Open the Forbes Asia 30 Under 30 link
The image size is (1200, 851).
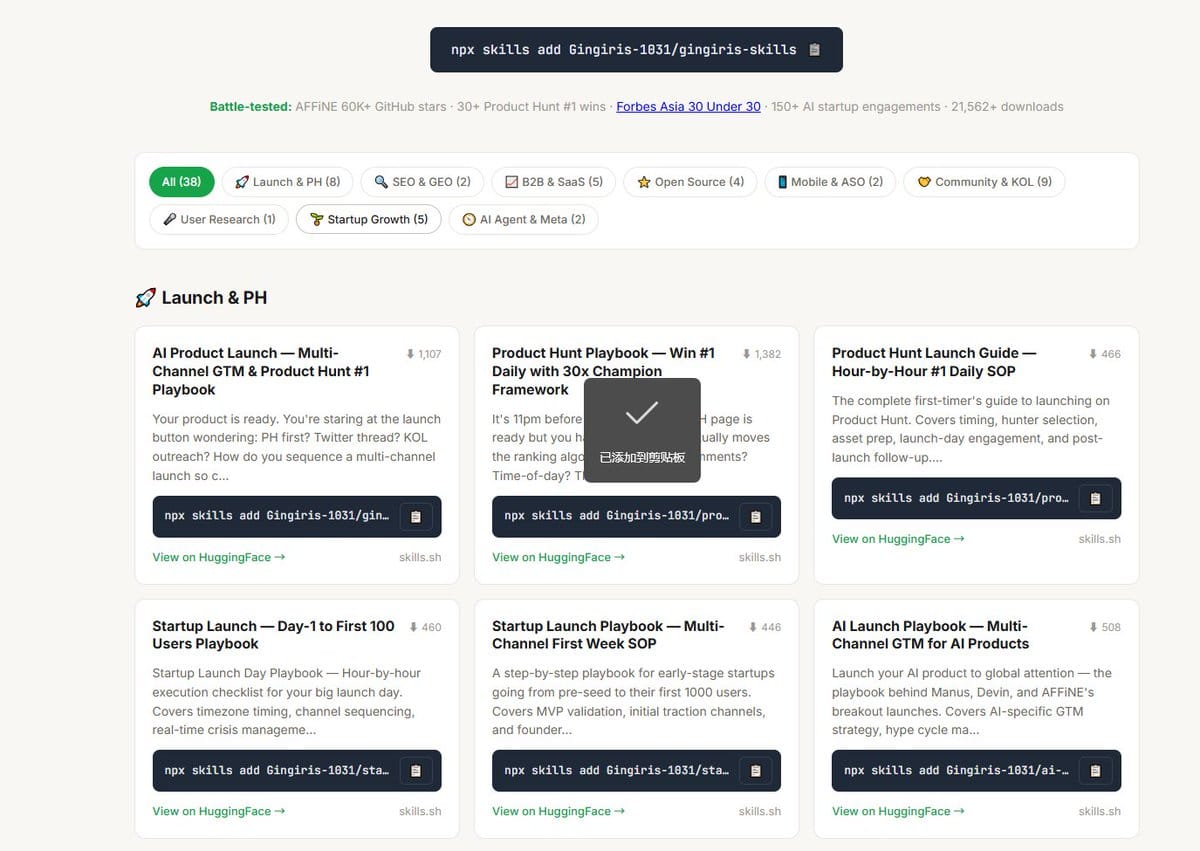688,106
